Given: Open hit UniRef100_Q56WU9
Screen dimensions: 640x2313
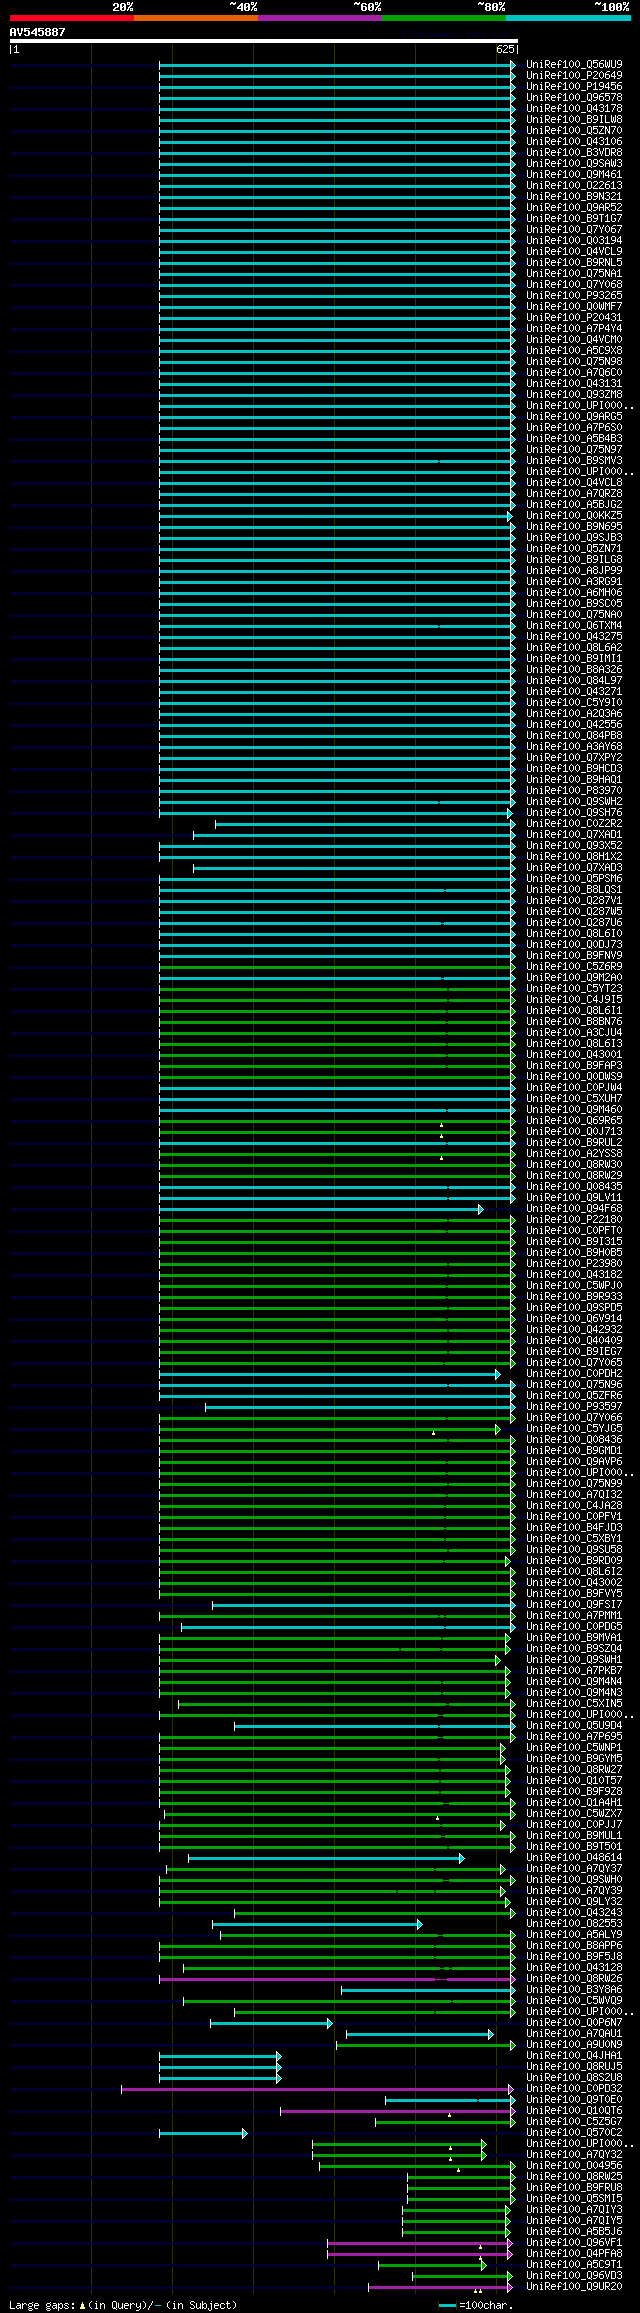Looking at the screenshot, I should pyautogui.click(x=574, y=64).
